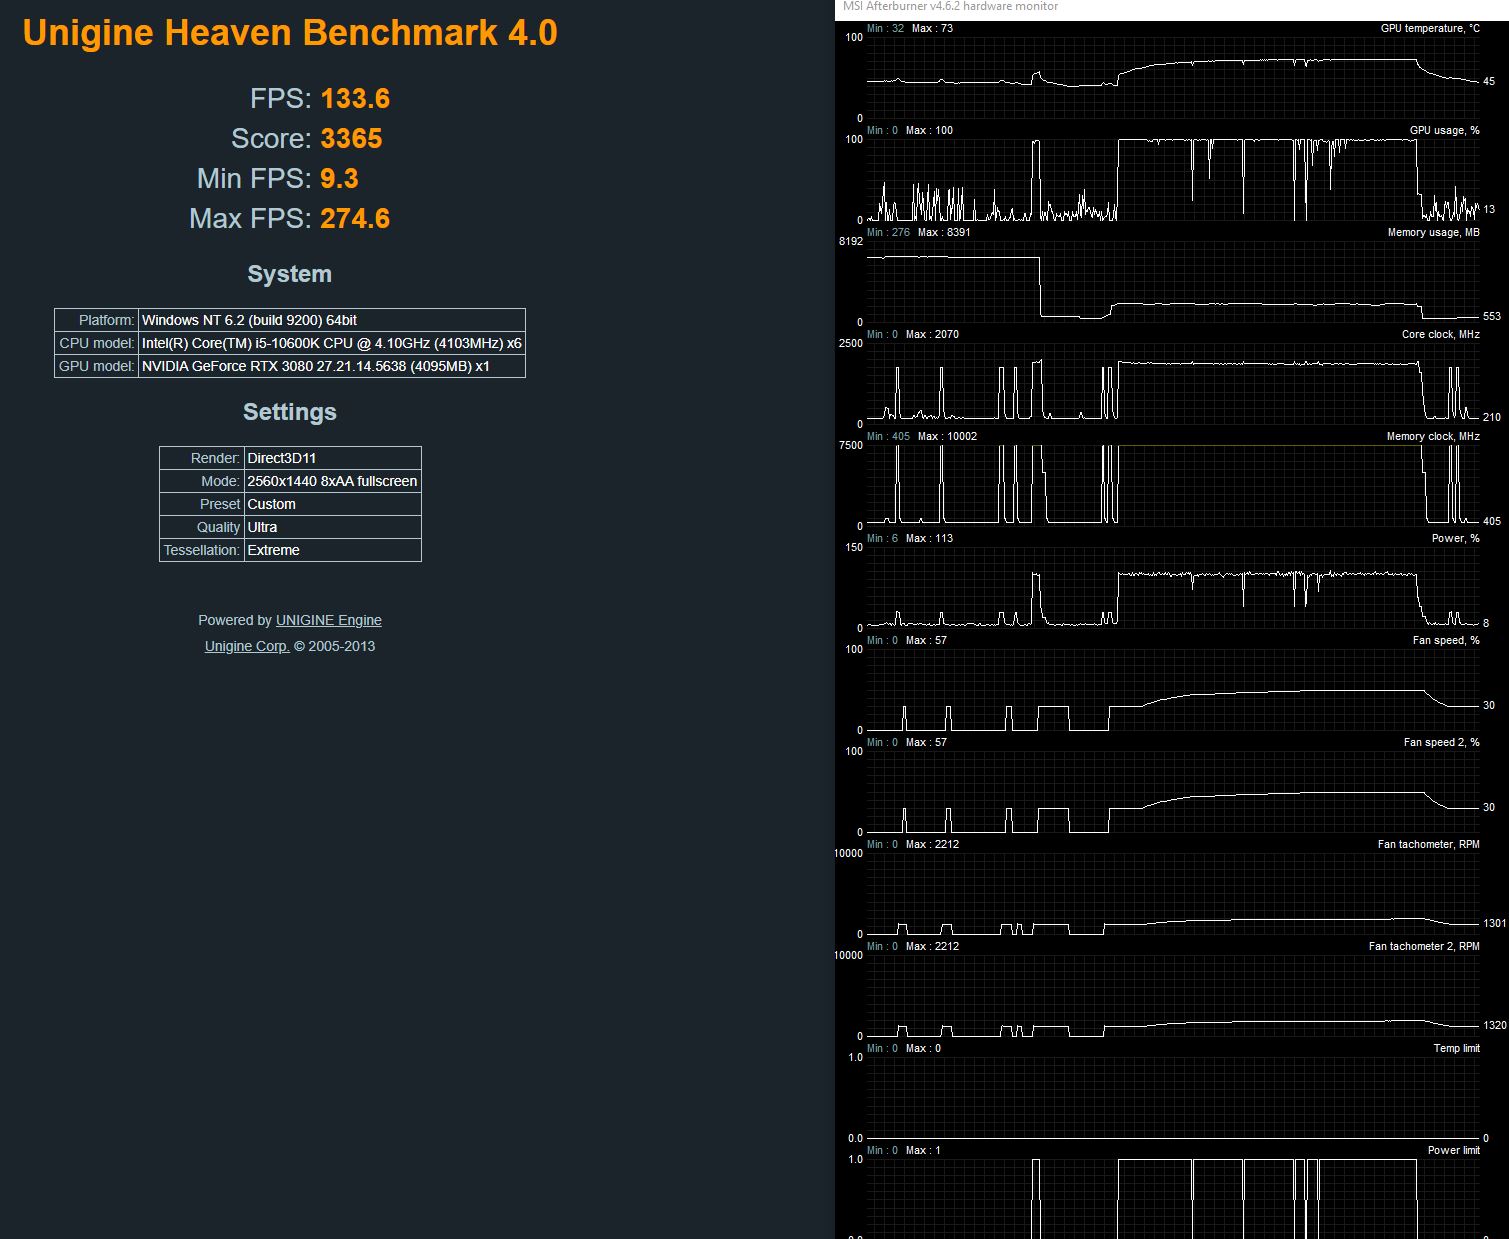The image size is (1509, 1239).
Task: Click 'Min : 32' on the temperature graph
Action: click(x=886, y=28)
